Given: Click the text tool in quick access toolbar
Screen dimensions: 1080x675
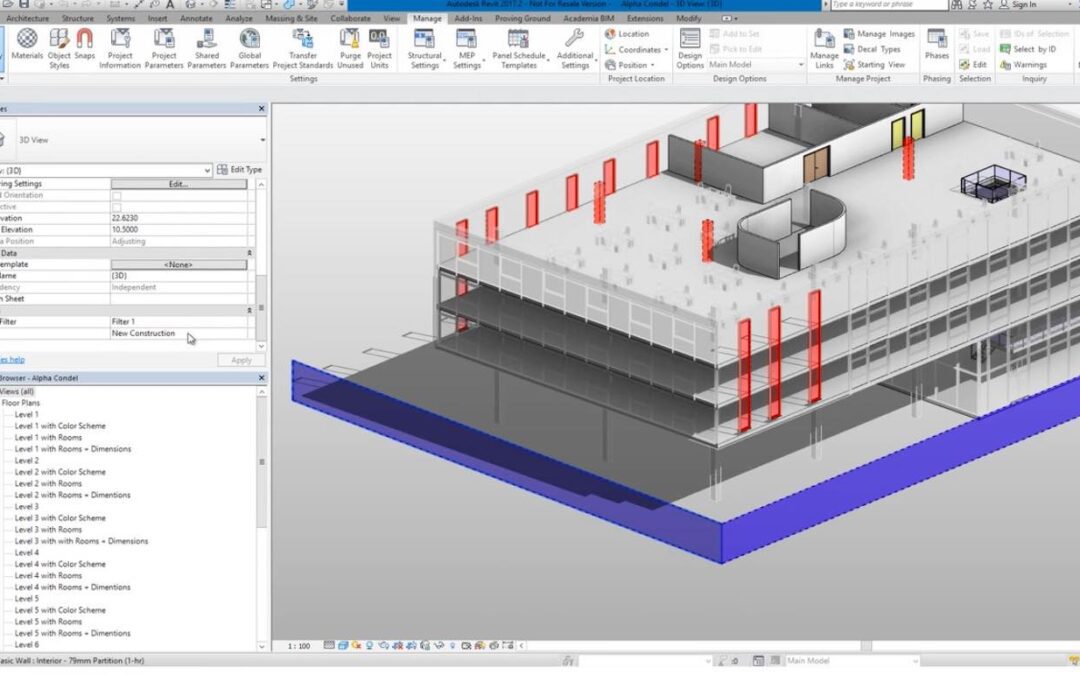Looking at the screenshot, I should [169, 4].
